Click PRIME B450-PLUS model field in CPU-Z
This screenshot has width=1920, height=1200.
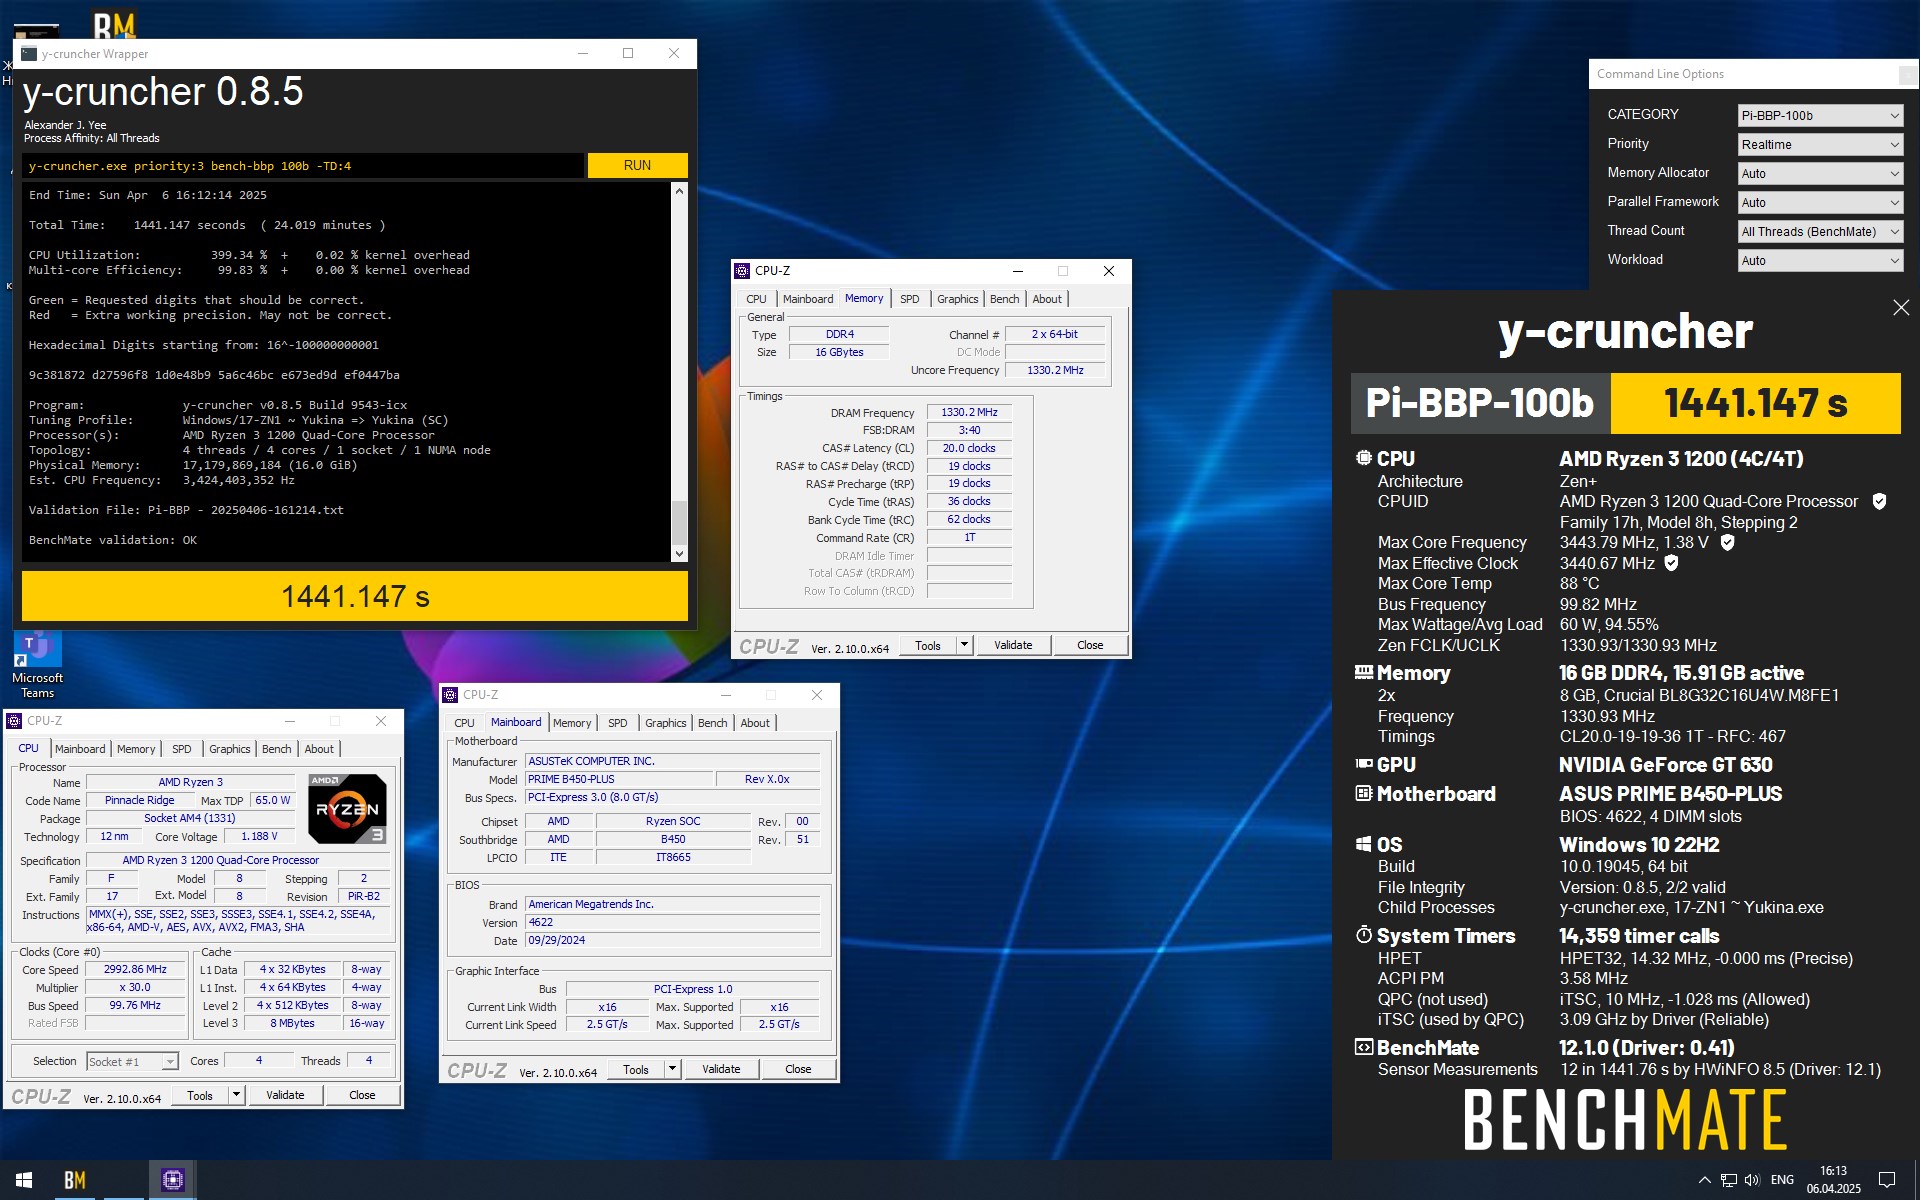[x=619, y=779]
